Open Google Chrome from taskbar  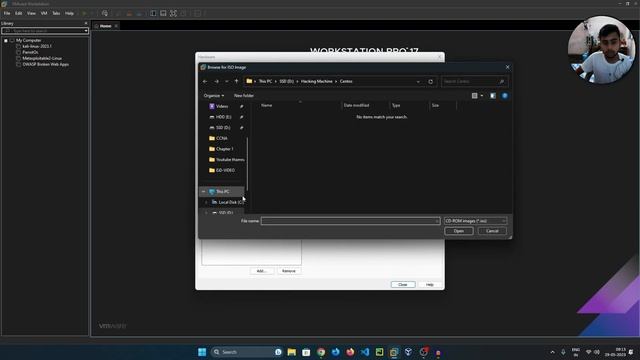321,352
